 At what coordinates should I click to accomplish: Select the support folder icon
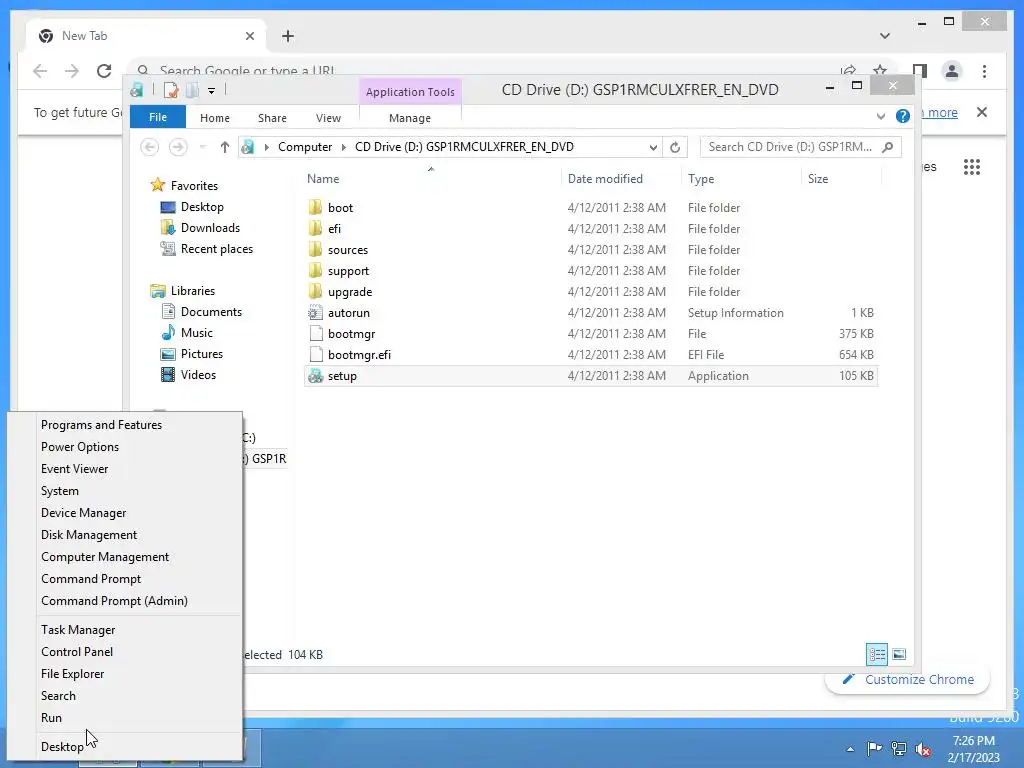[x=315, y=270]
